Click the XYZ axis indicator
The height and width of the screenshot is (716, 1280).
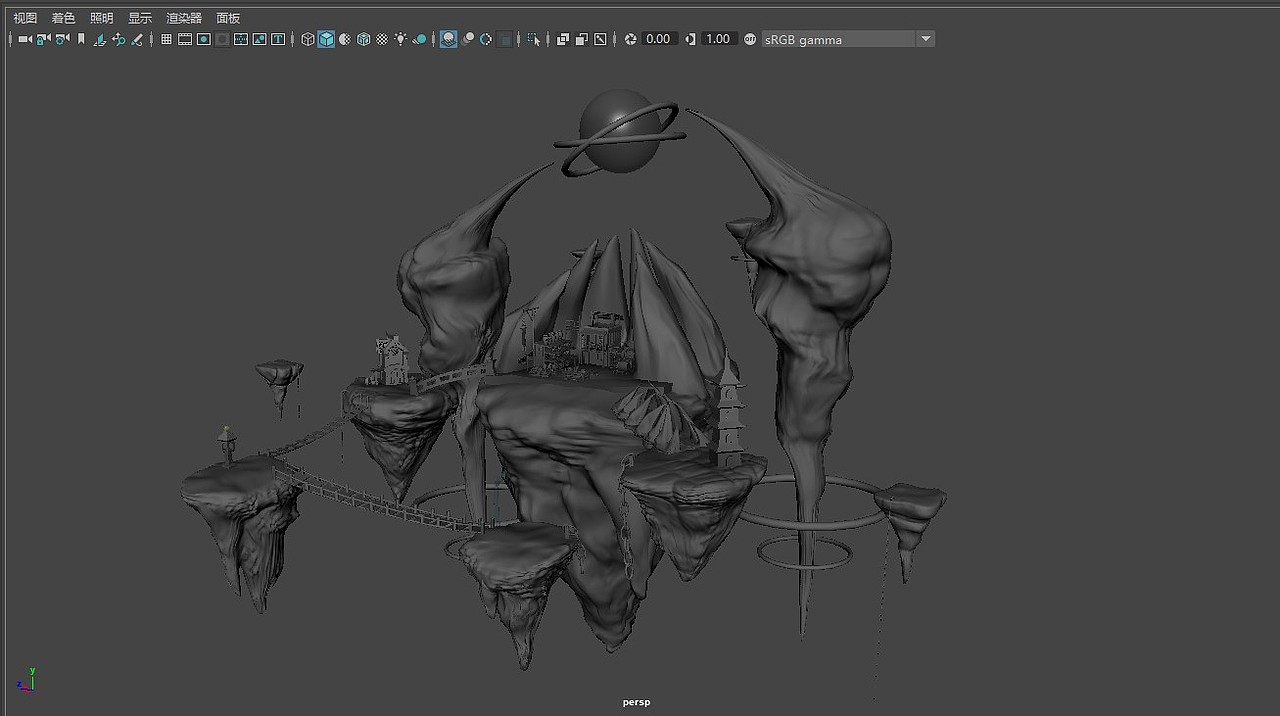27,679
